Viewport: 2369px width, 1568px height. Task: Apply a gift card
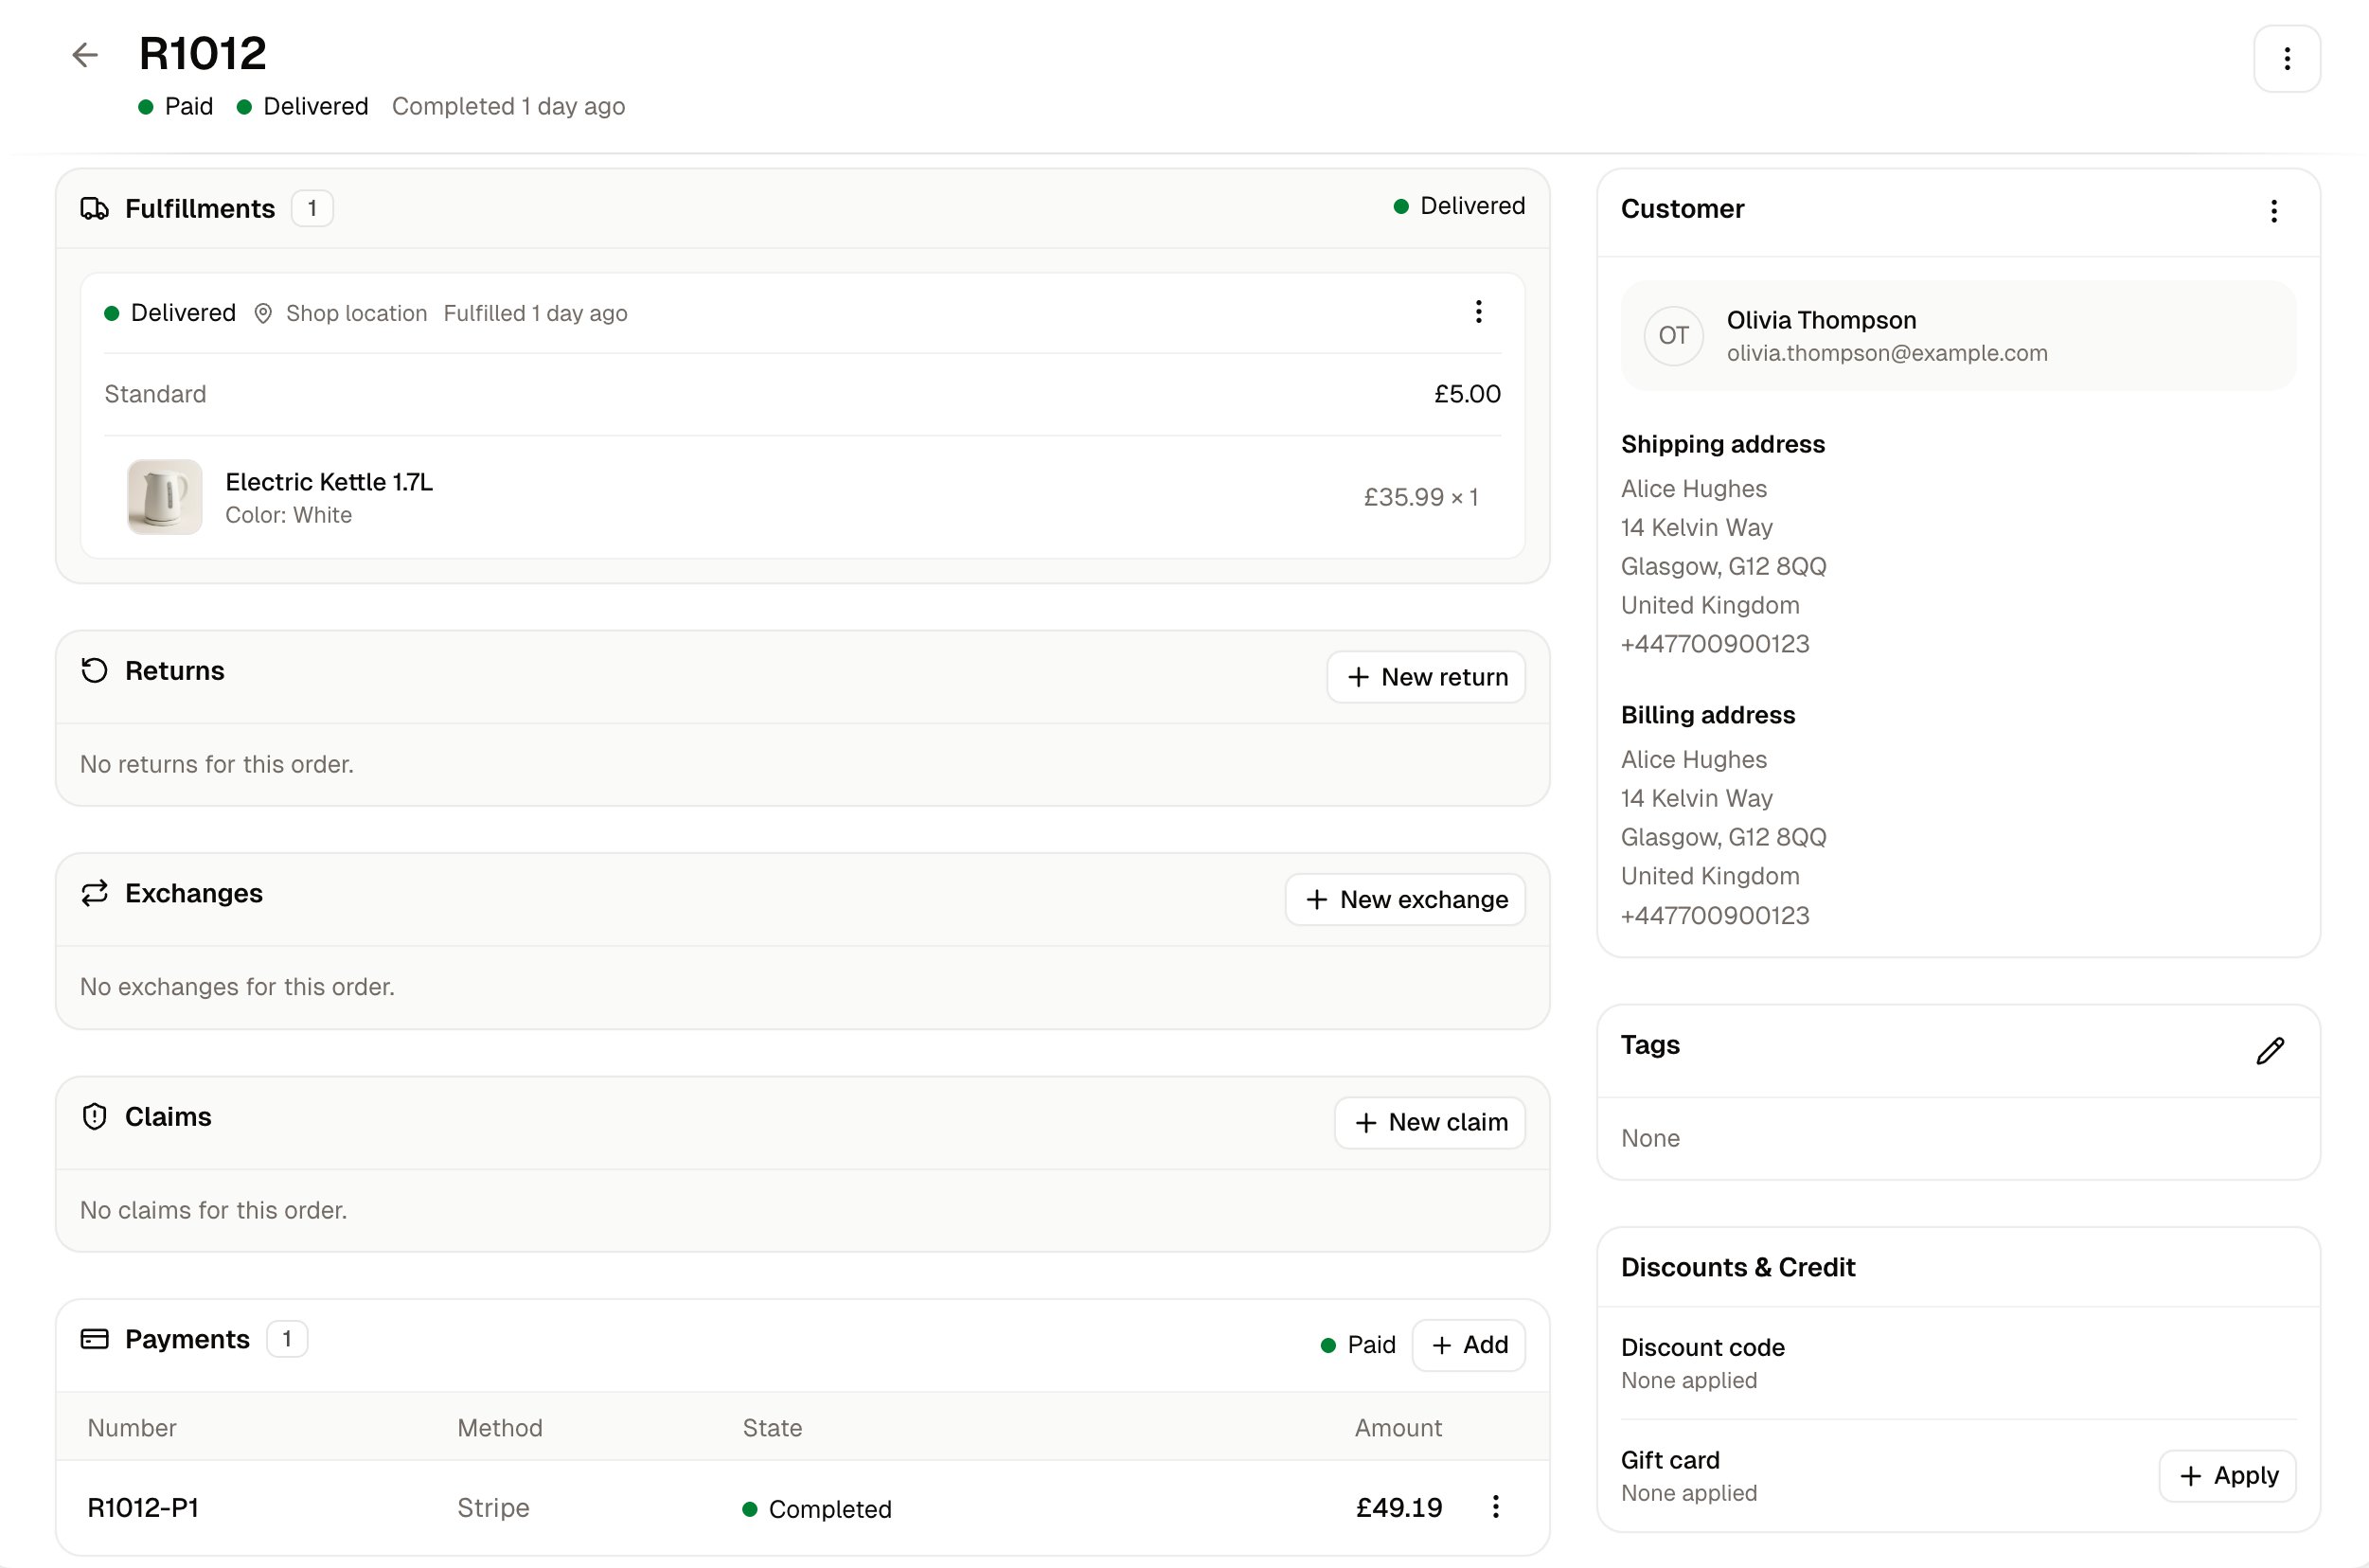2227,1476
